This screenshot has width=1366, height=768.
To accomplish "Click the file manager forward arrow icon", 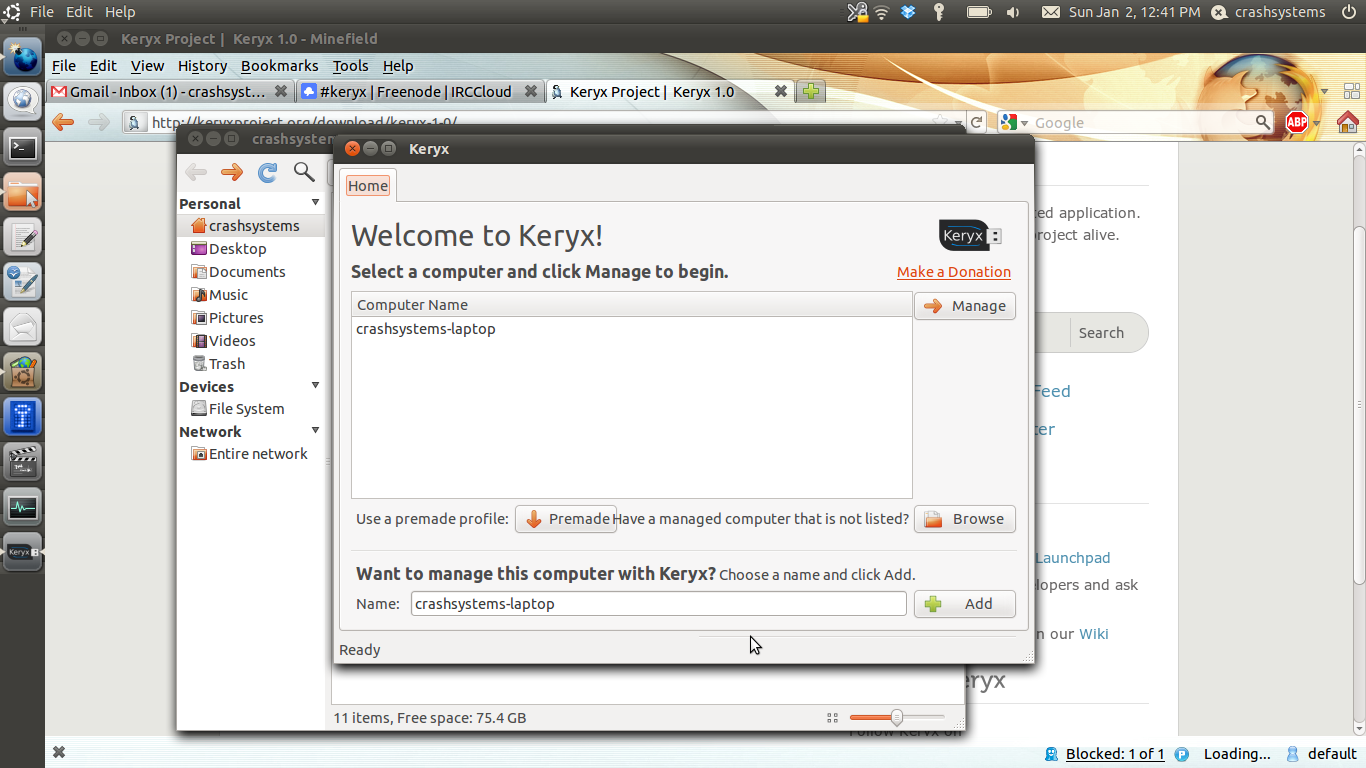I will pos(231,172).
